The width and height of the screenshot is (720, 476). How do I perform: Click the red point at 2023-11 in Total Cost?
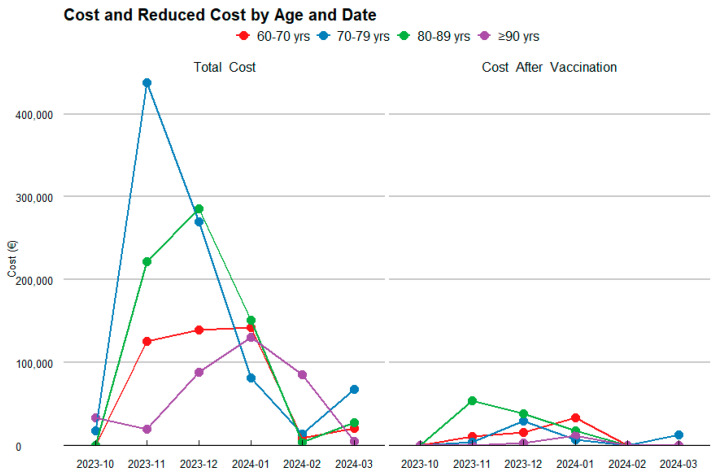(147, 342)
